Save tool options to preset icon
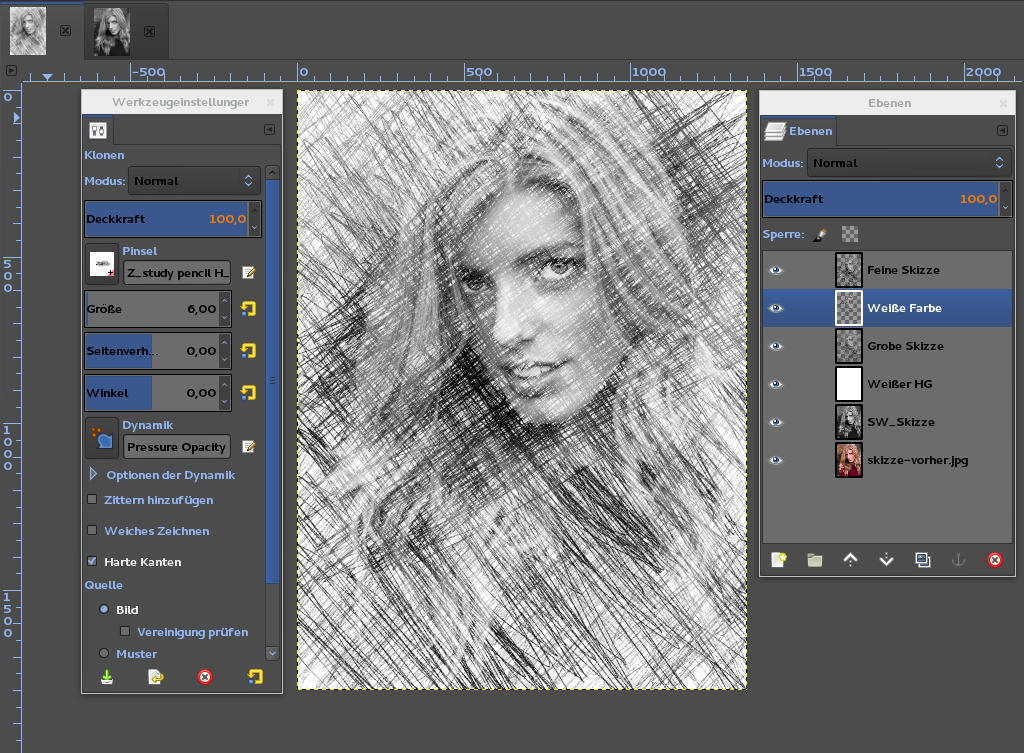Screen dimensions: 1024x753 coord(107,677)
